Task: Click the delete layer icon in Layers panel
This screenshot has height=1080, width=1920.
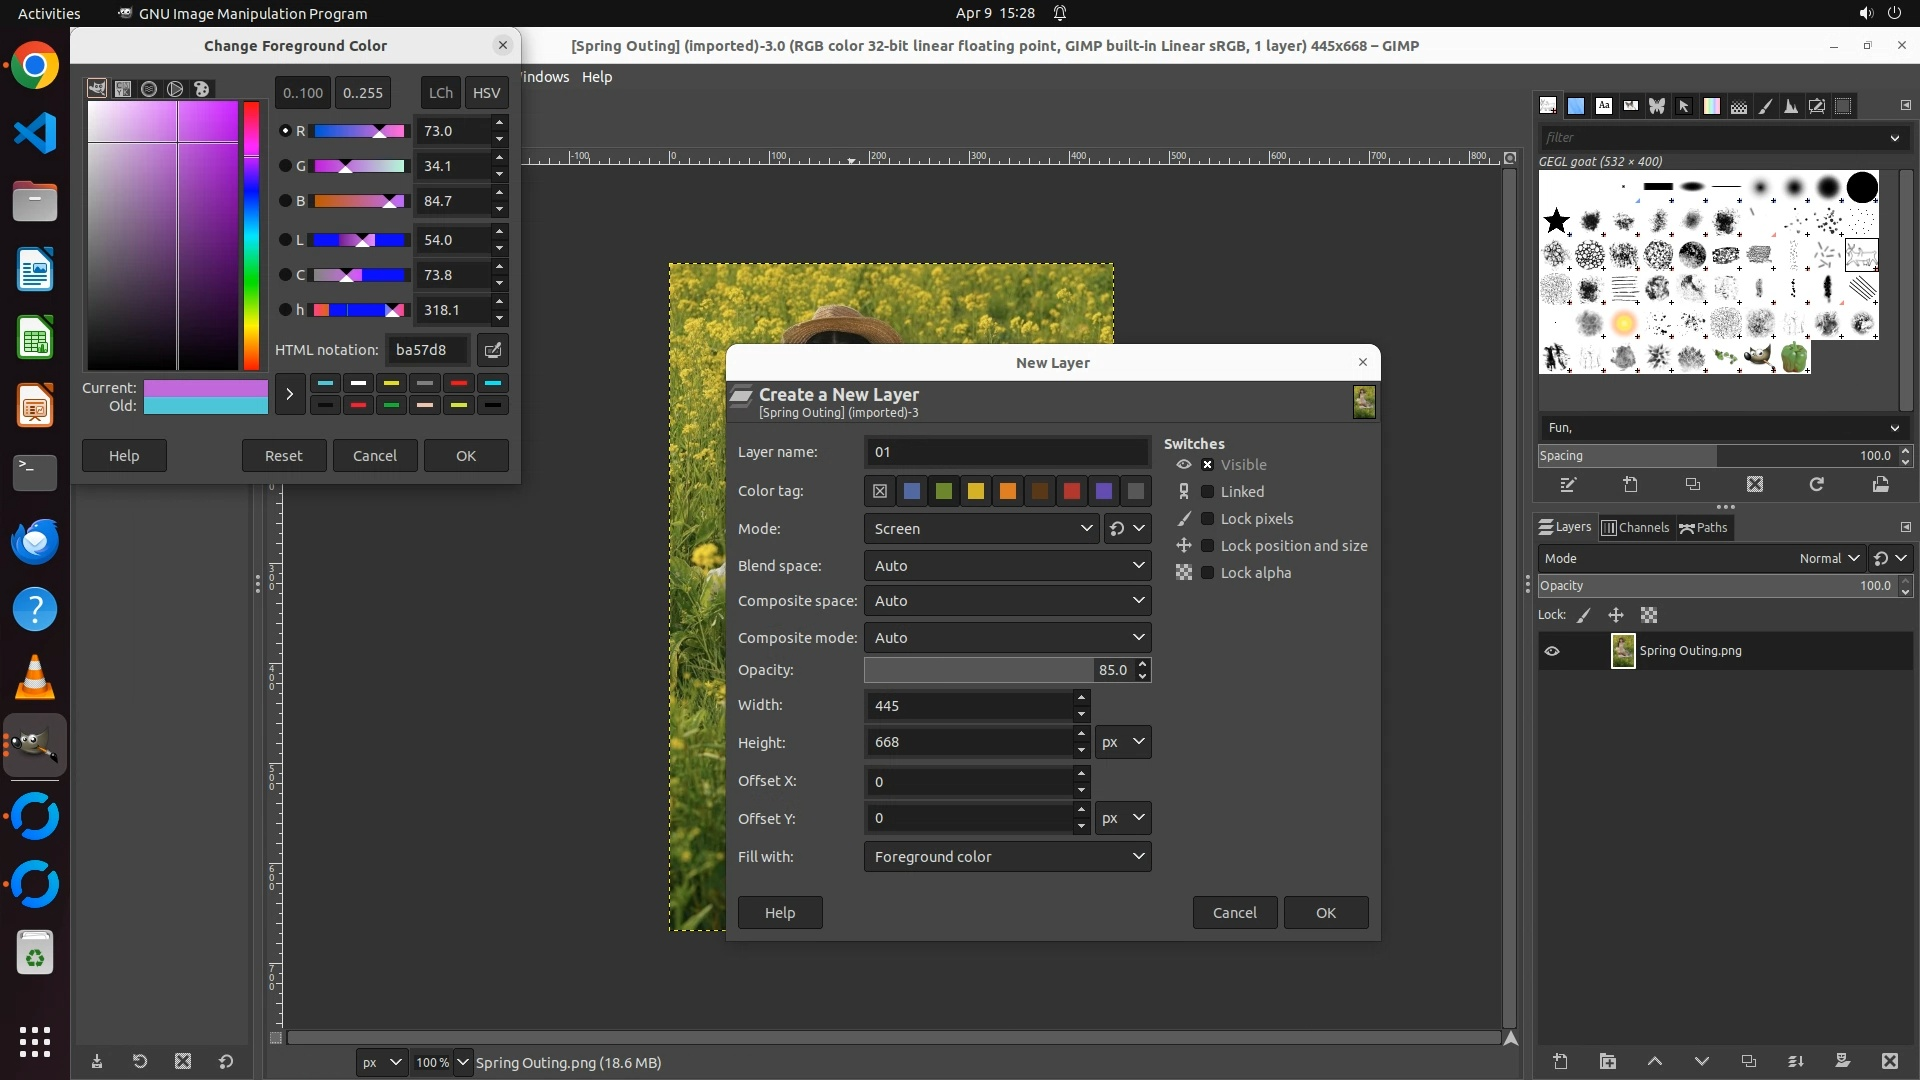Action: [x=1889, y=1061]
